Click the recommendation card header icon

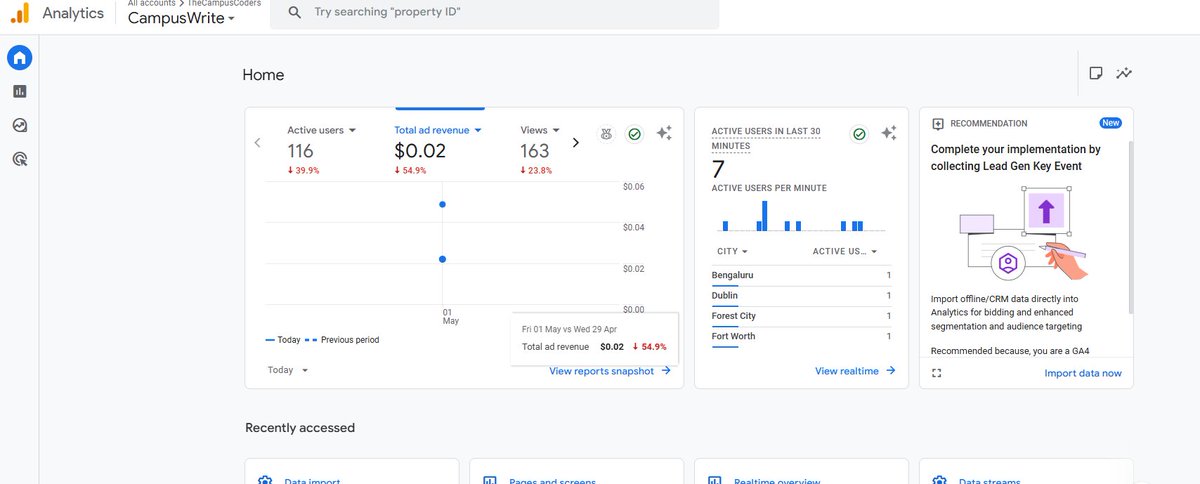(937, 124)
